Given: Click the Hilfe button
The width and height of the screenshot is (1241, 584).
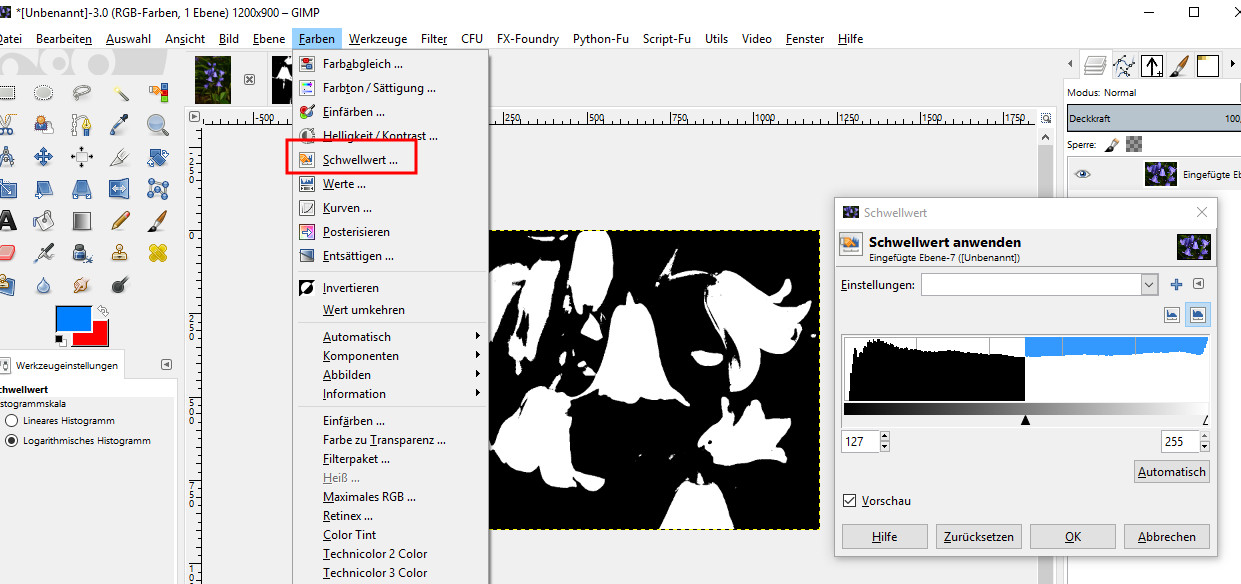Looking at the screenshot, I should point(885,536).
